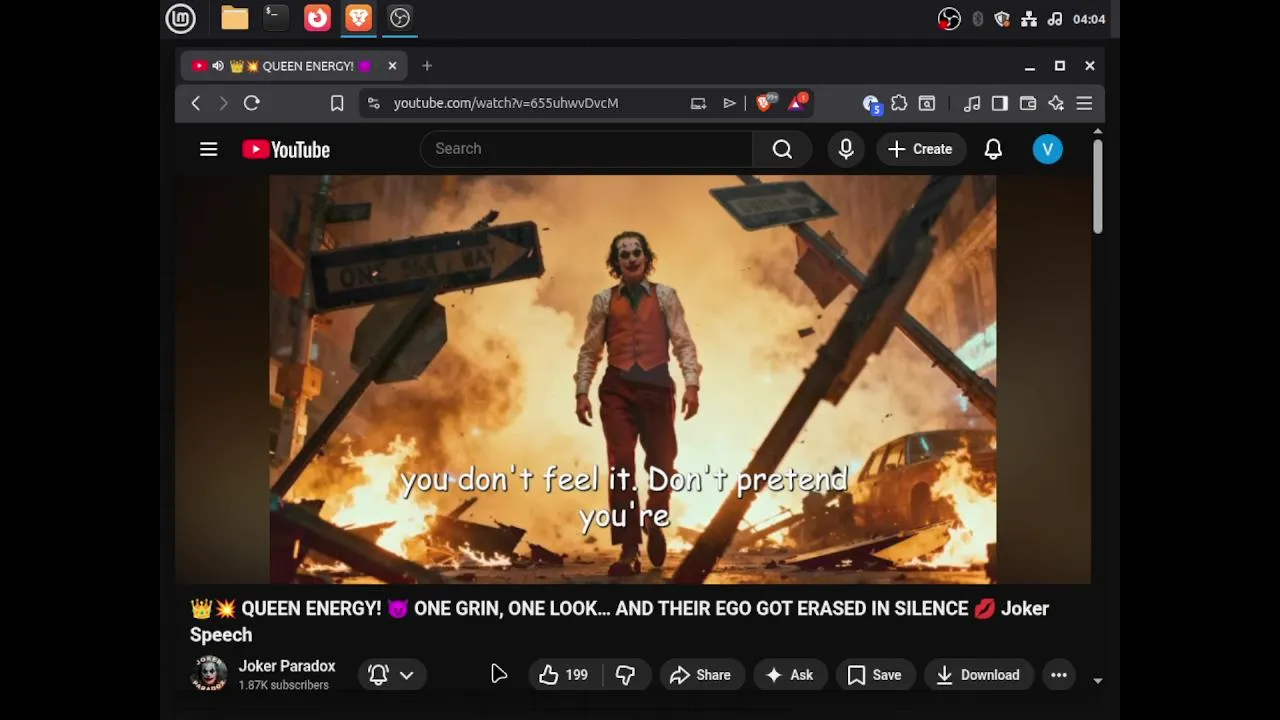This screenshot has height=720, width=1280.
Task: Expand notification options chevron beside bell
Action: click(407, 675)
